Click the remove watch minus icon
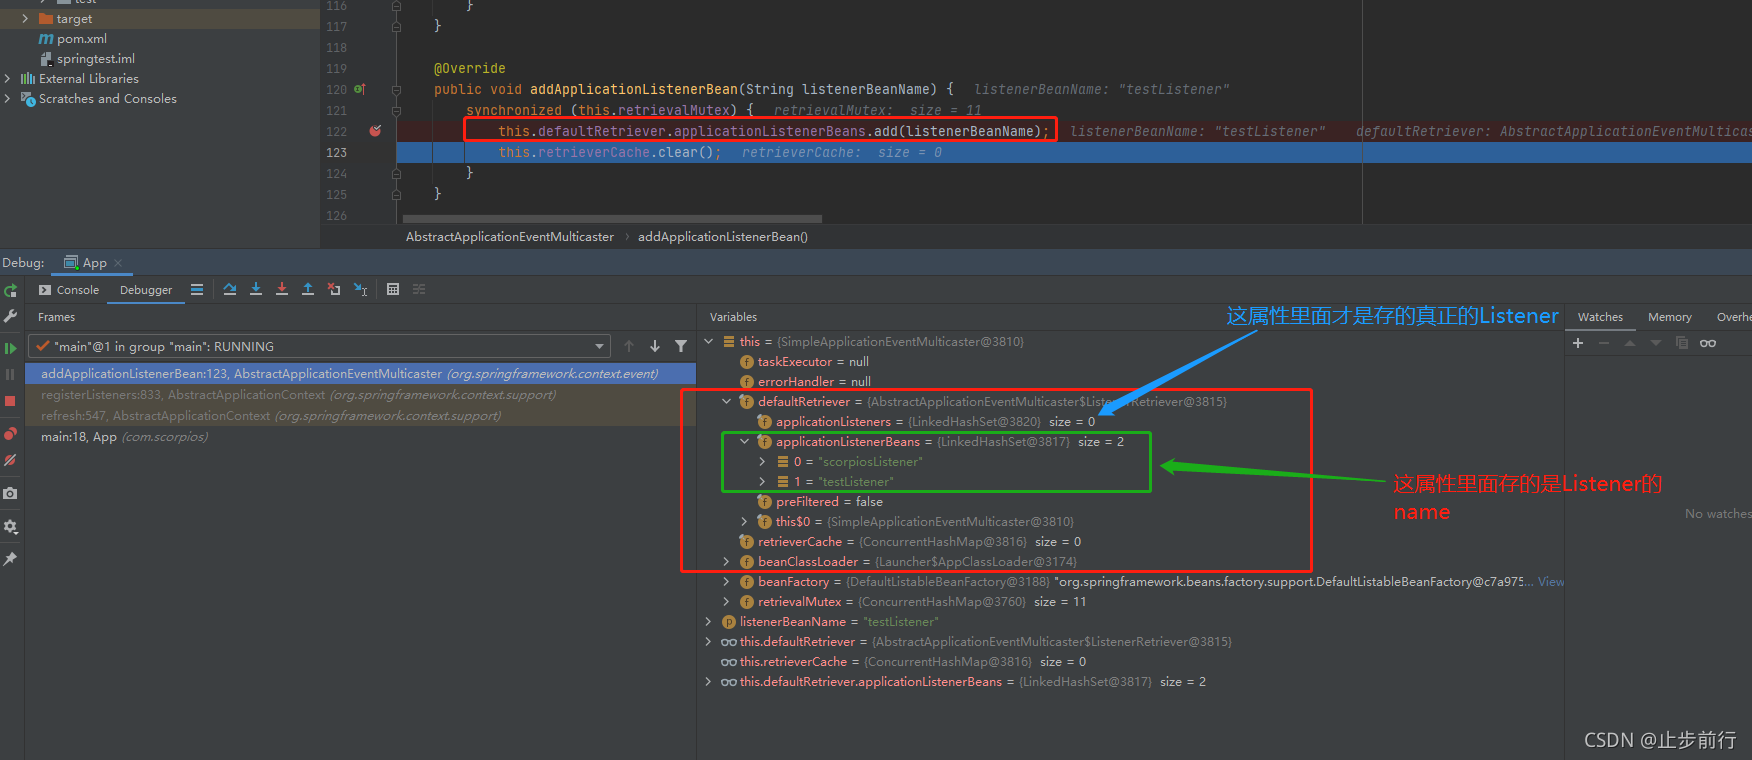Image resolution: width=1752 pixels, height=760 pixels. [1604, 343]
